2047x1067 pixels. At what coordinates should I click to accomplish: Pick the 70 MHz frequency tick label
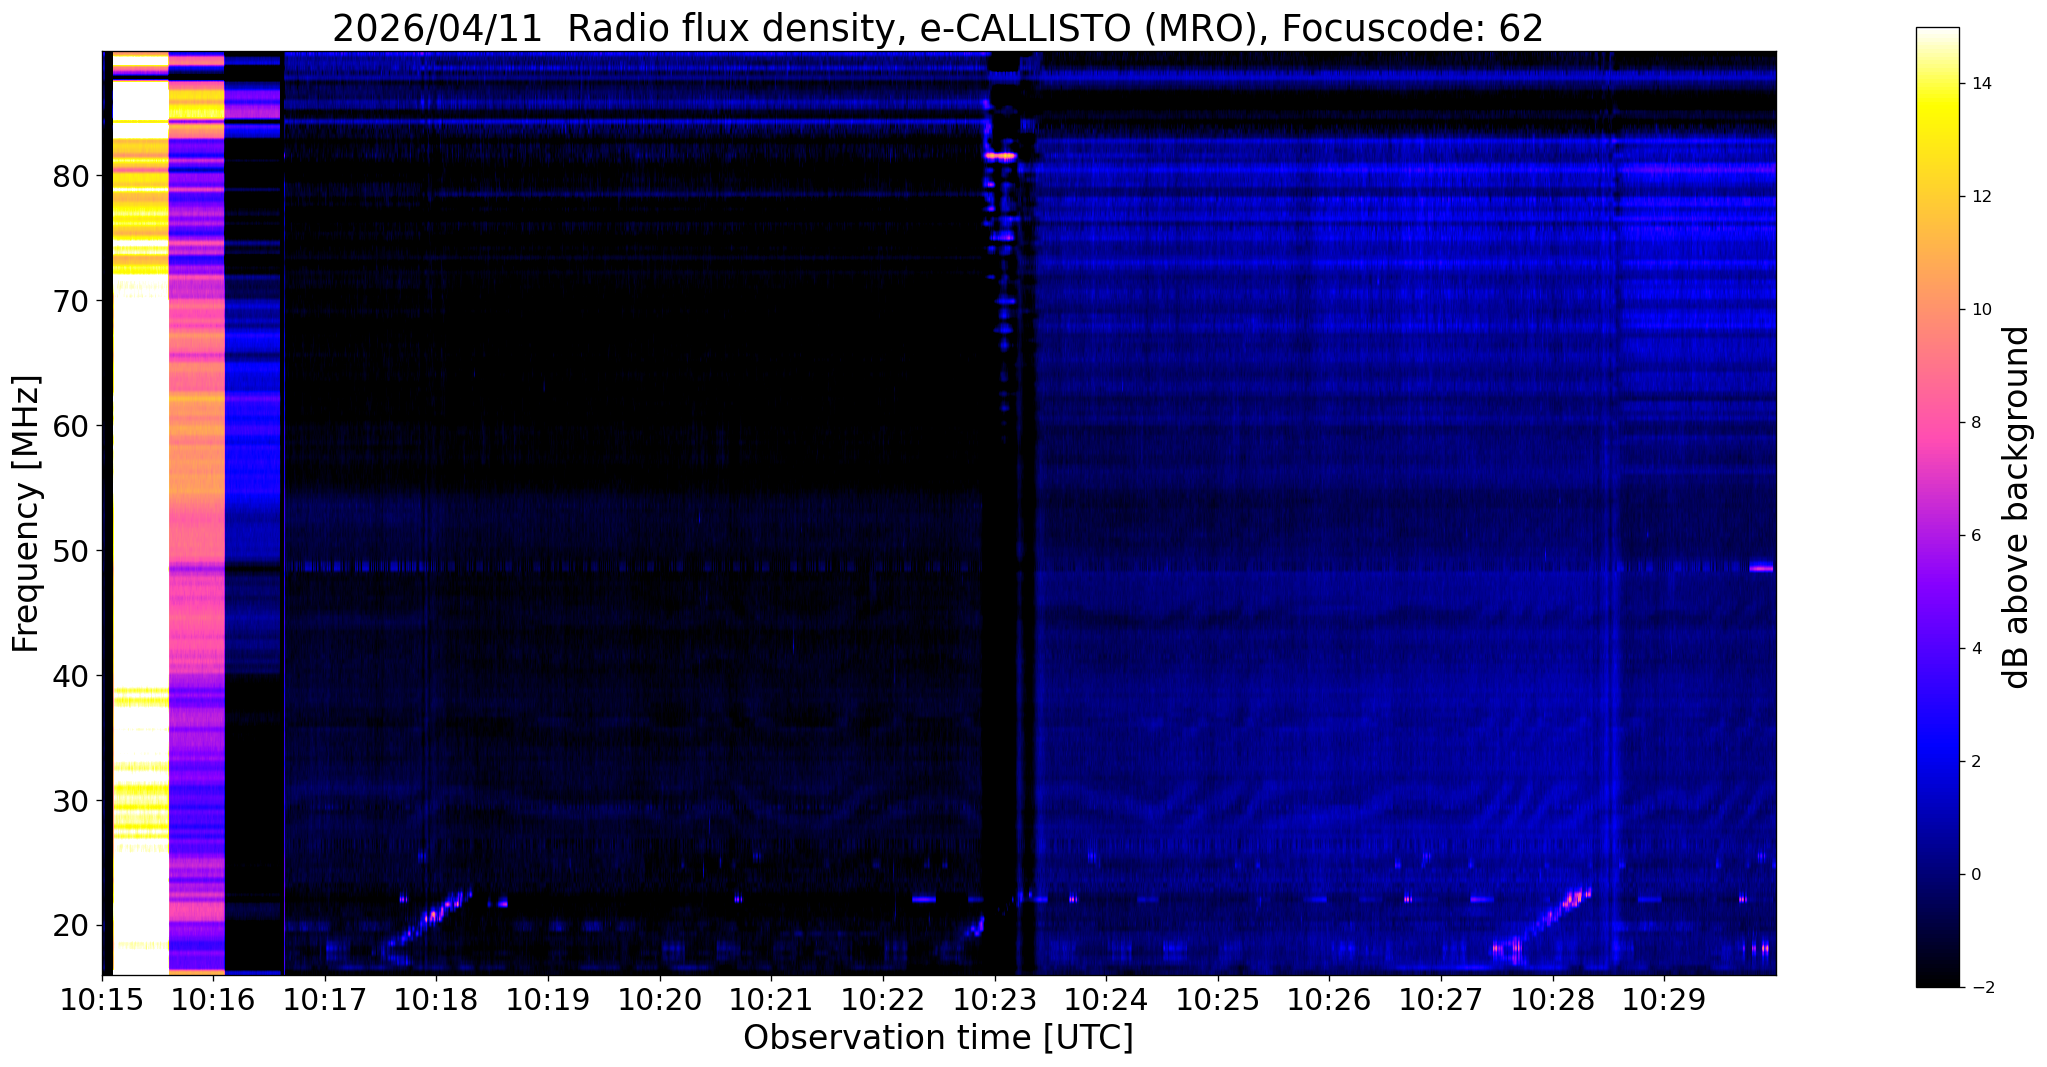pos(71,301)
